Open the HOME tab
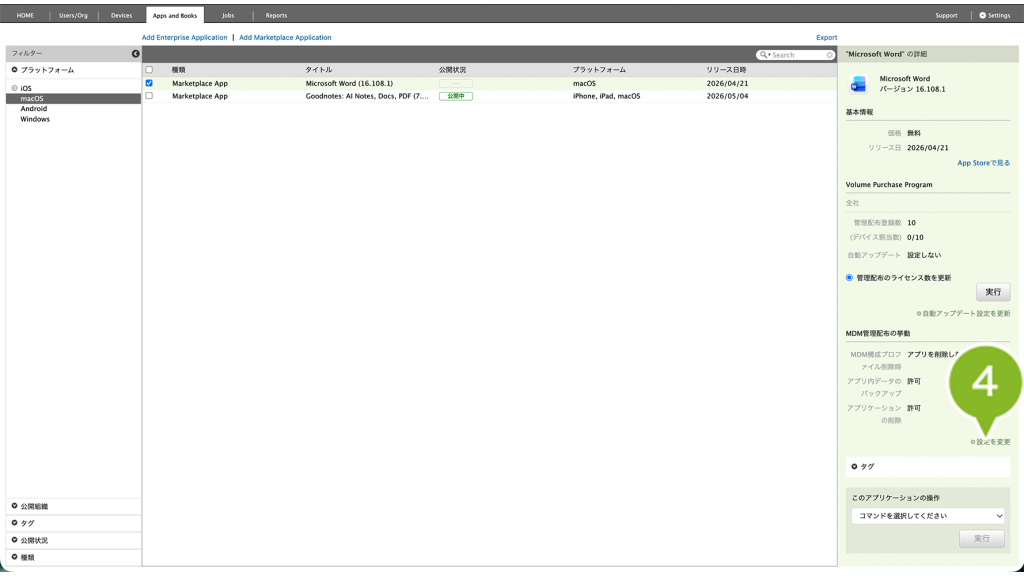Viewport: 1024px width, 576px height. point(25,15)
